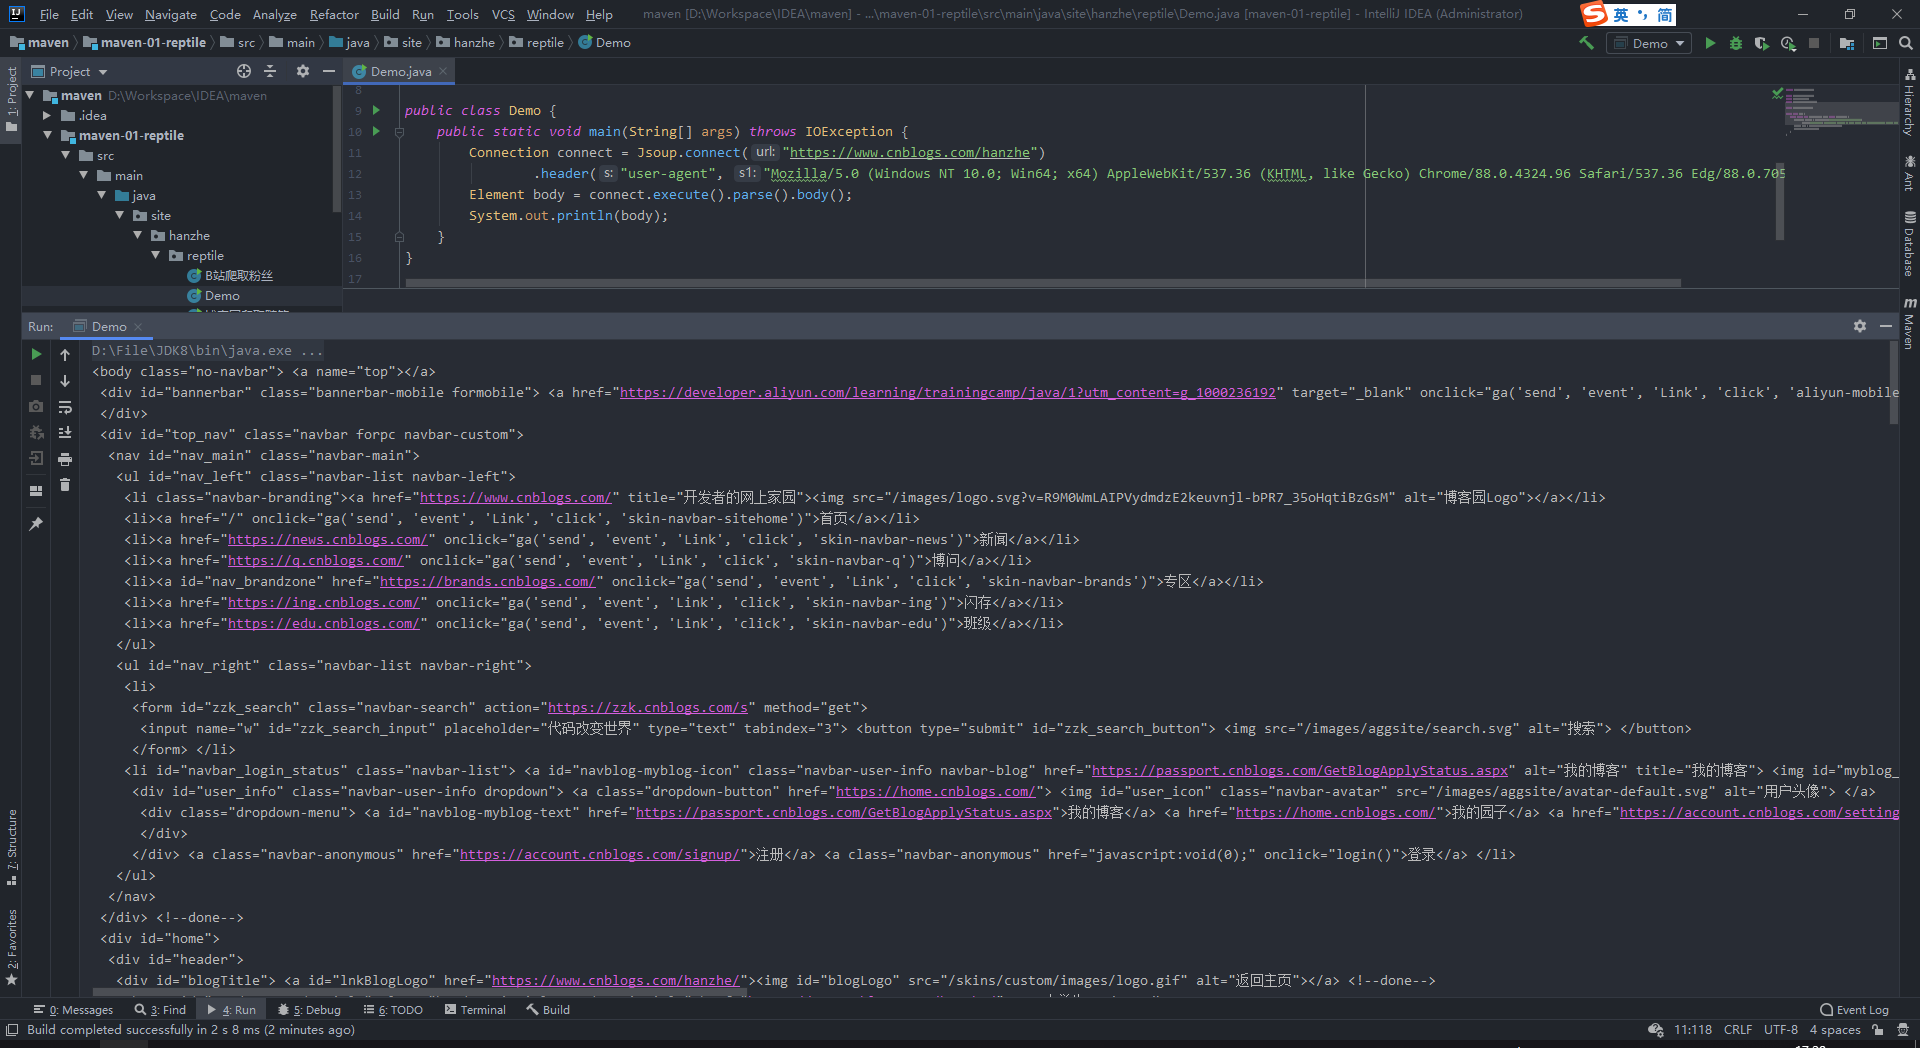The height and width of the screenshot is (1048, 1920).
Task: Click the news.cnblogs.com link in console
Action: (x=327, y=540)
